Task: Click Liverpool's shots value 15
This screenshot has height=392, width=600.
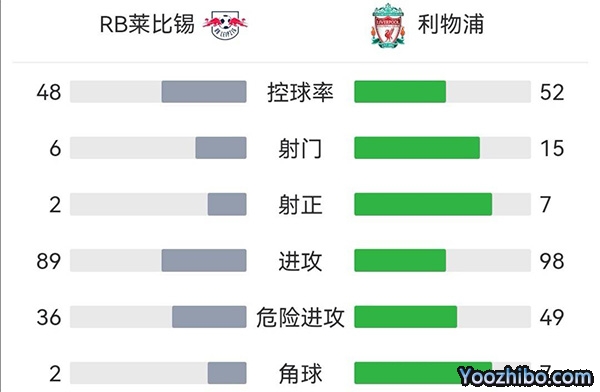Action: coord(552,148)
